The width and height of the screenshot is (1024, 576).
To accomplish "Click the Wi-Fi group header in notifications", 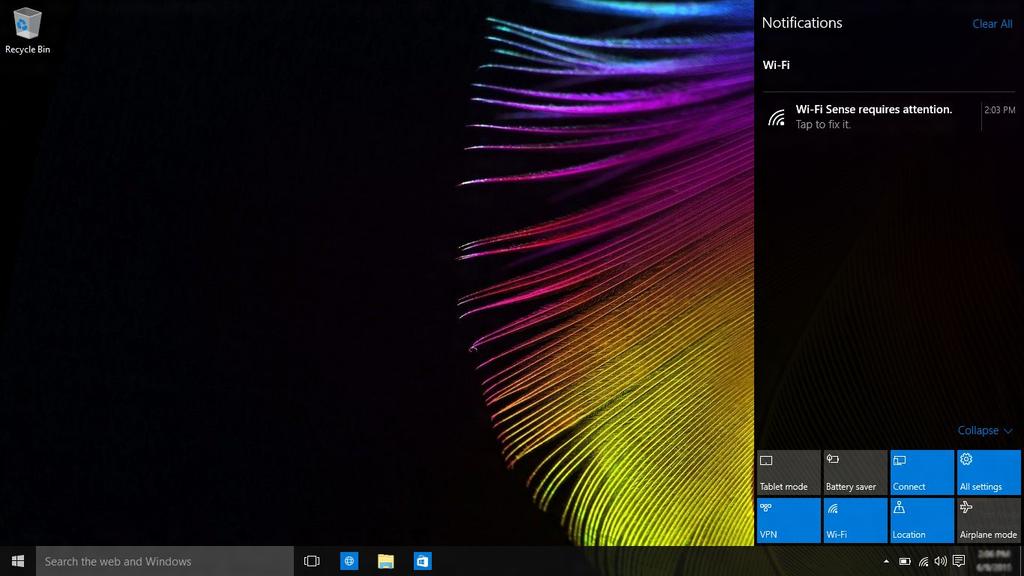I will [776, 65].
